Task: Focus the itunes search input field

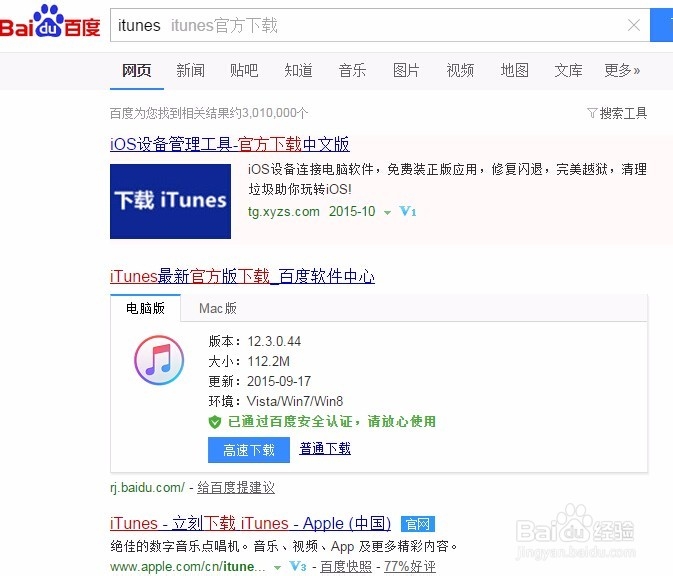Action: pos(380,25)
